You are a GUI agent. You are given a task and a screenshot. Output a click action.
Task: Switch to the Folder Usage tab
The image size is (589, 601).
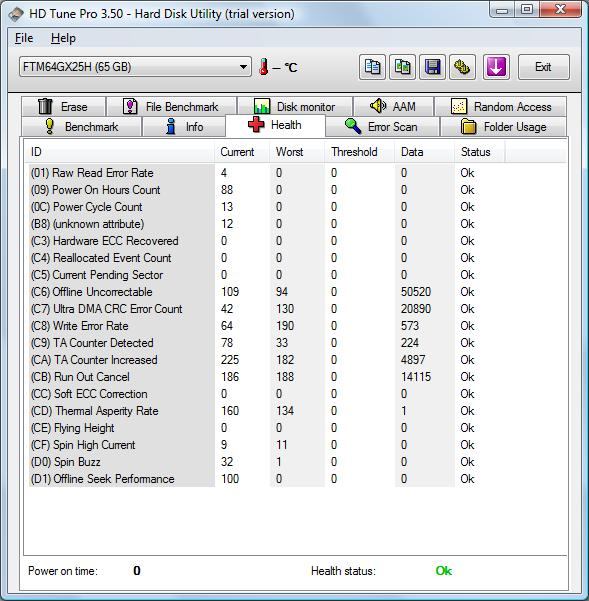tap(503, 126)
